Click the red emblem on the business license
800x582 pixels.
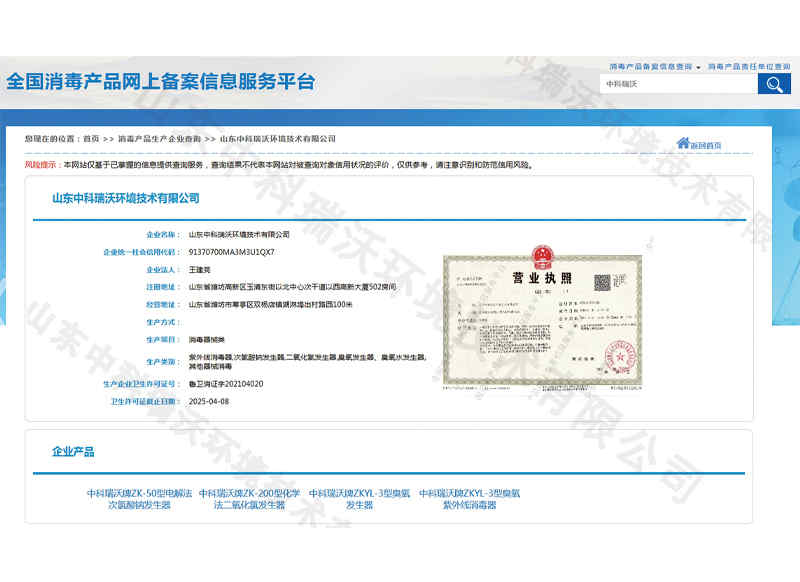(543, 254)
